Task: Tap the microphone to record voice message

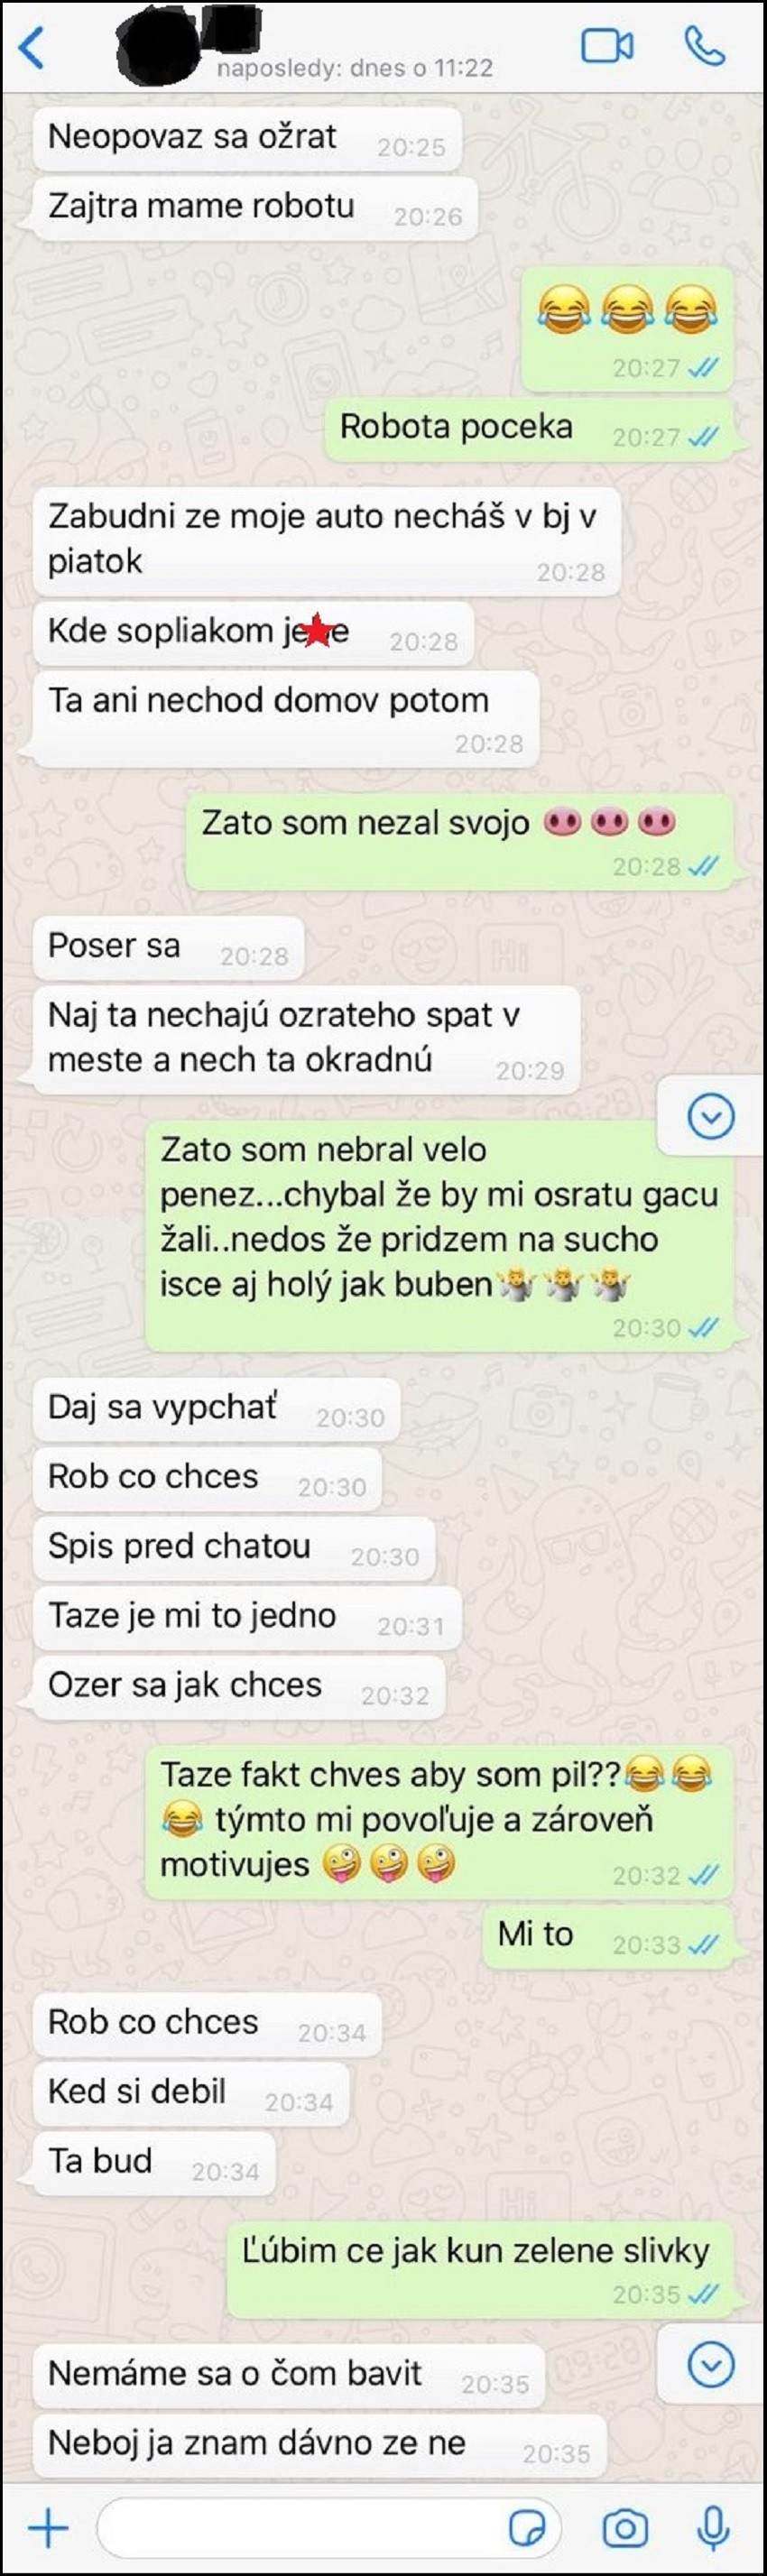Action: [x=713, y=2529]
